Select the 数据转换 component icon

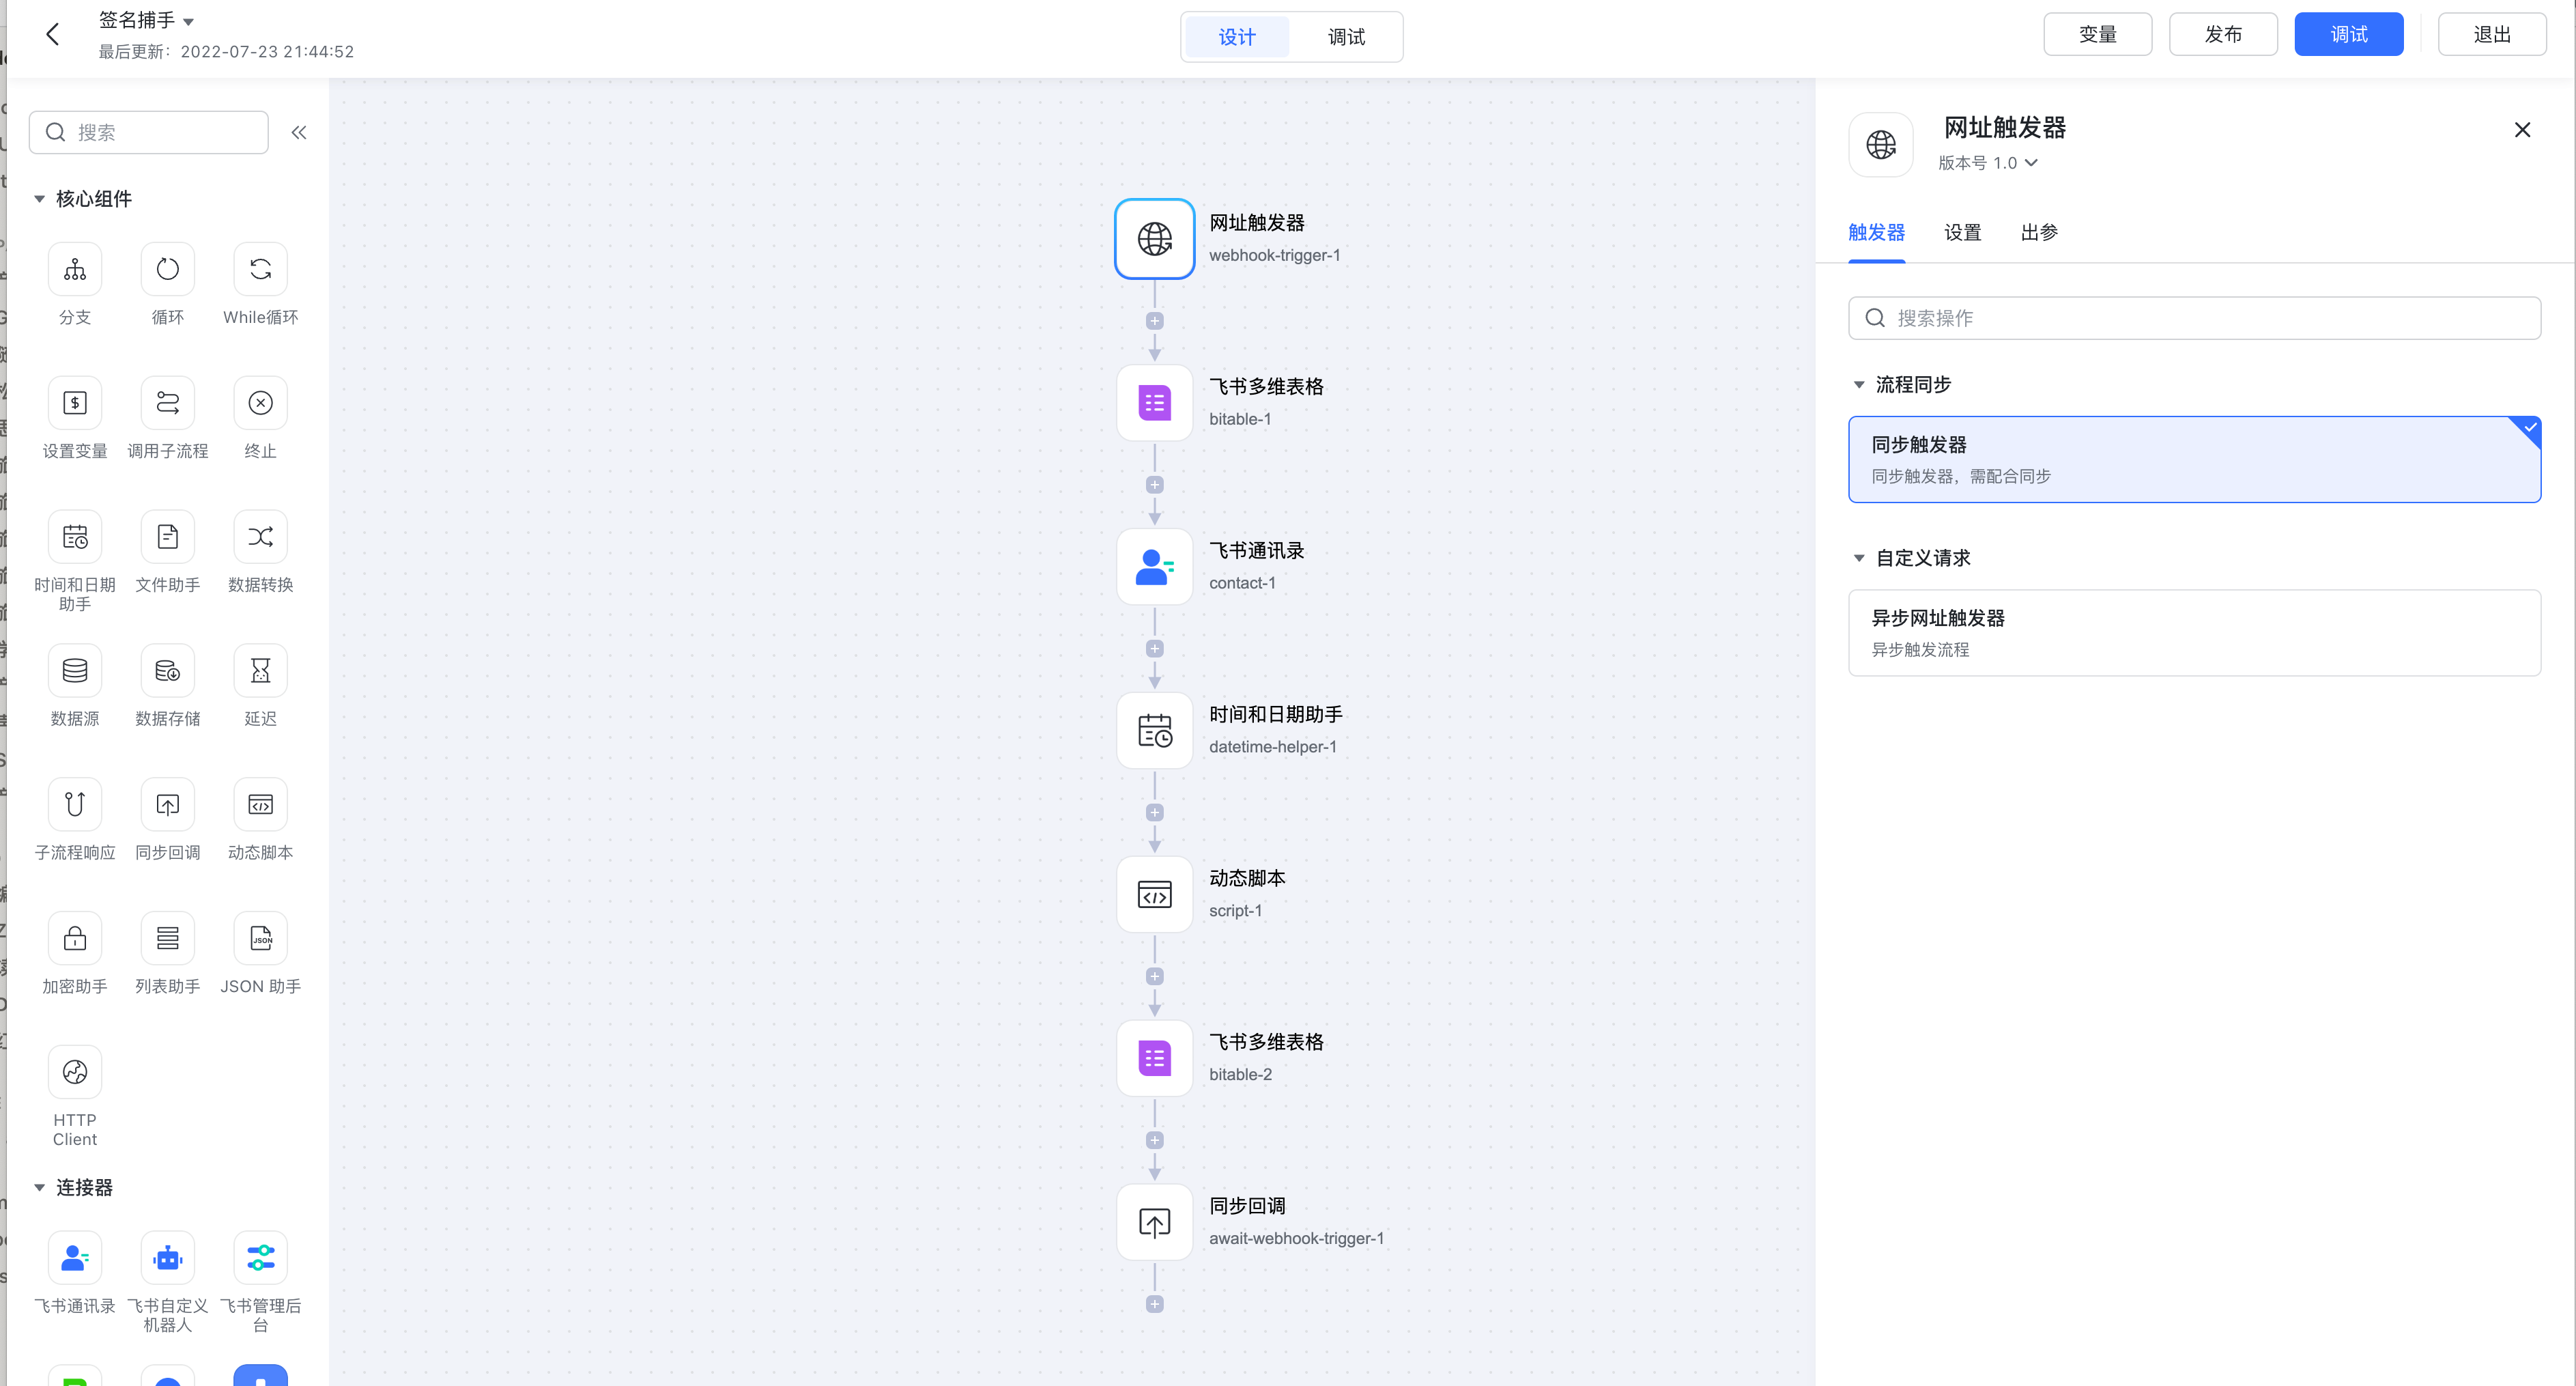coord(261,537)
